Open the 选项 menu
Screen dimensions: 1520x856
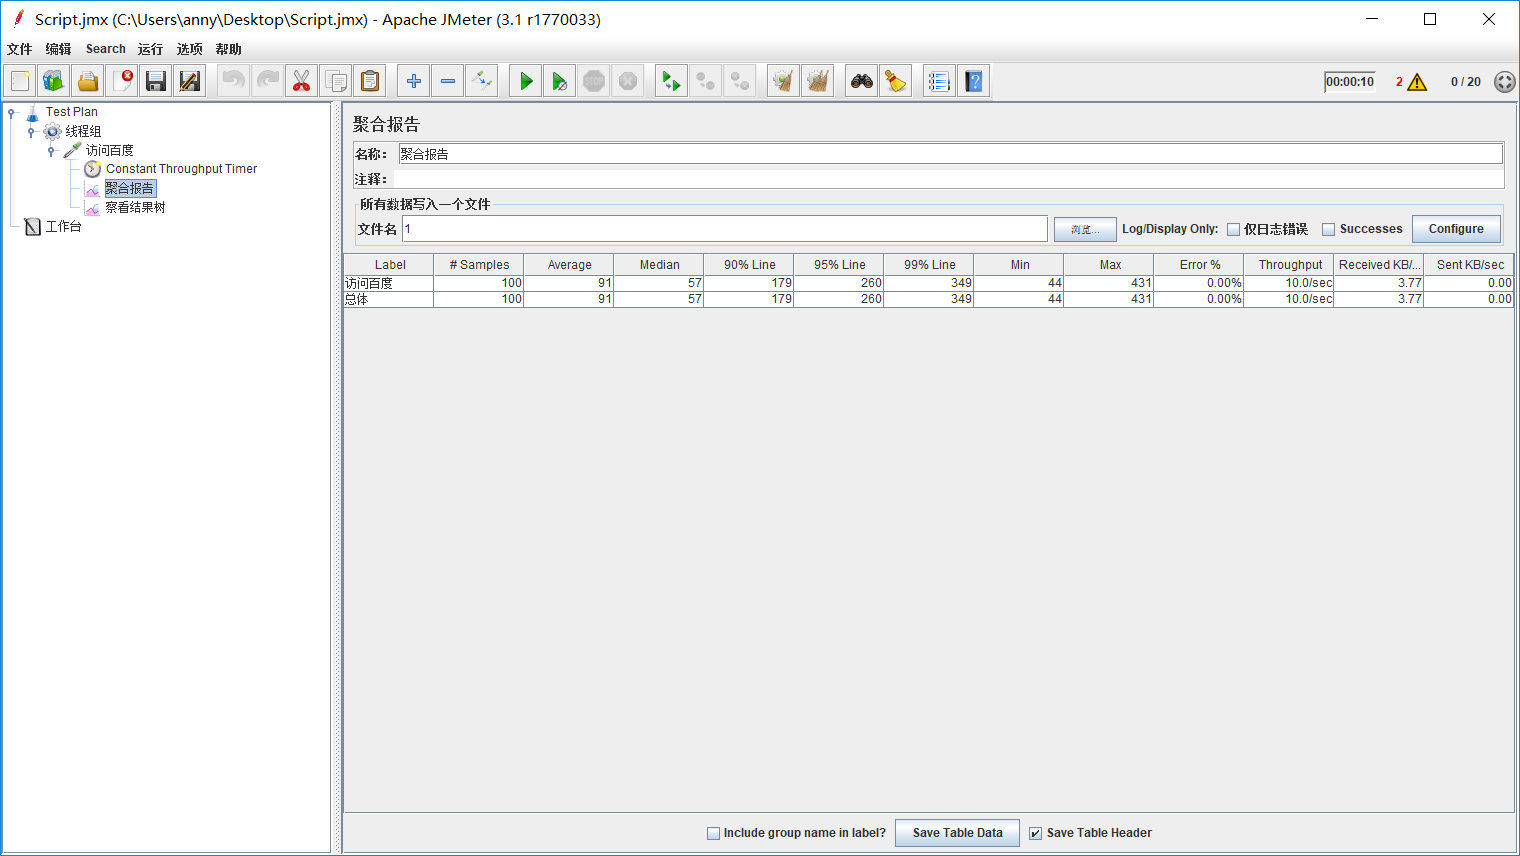click(189, 49)
